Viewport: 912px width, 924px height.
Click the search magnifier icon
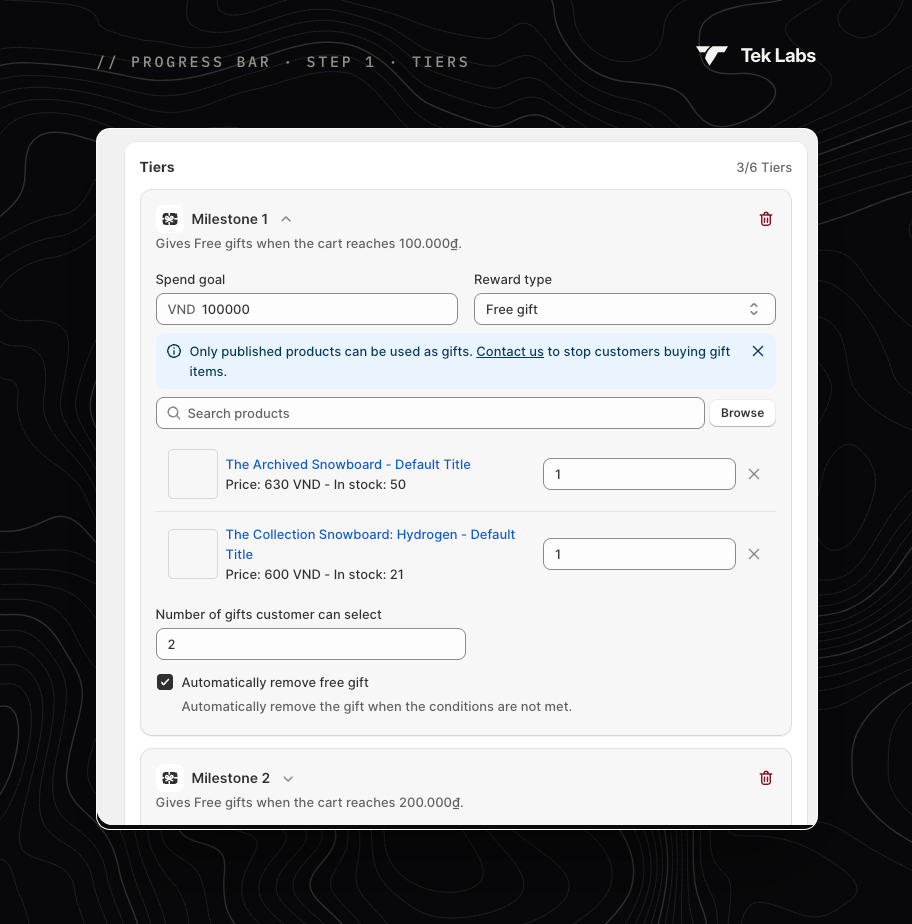point(174,413)
